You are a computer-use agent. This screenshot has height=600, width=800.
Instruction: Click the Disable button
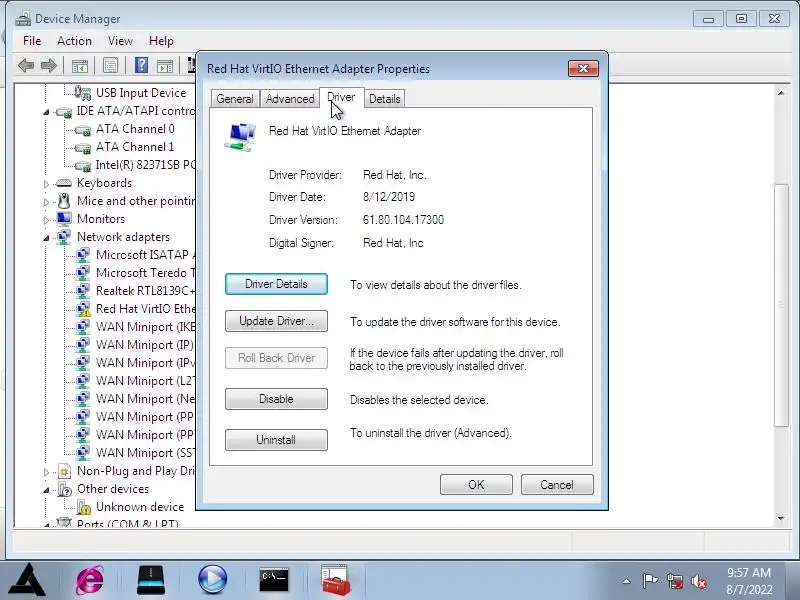click(x=276, y=399)
